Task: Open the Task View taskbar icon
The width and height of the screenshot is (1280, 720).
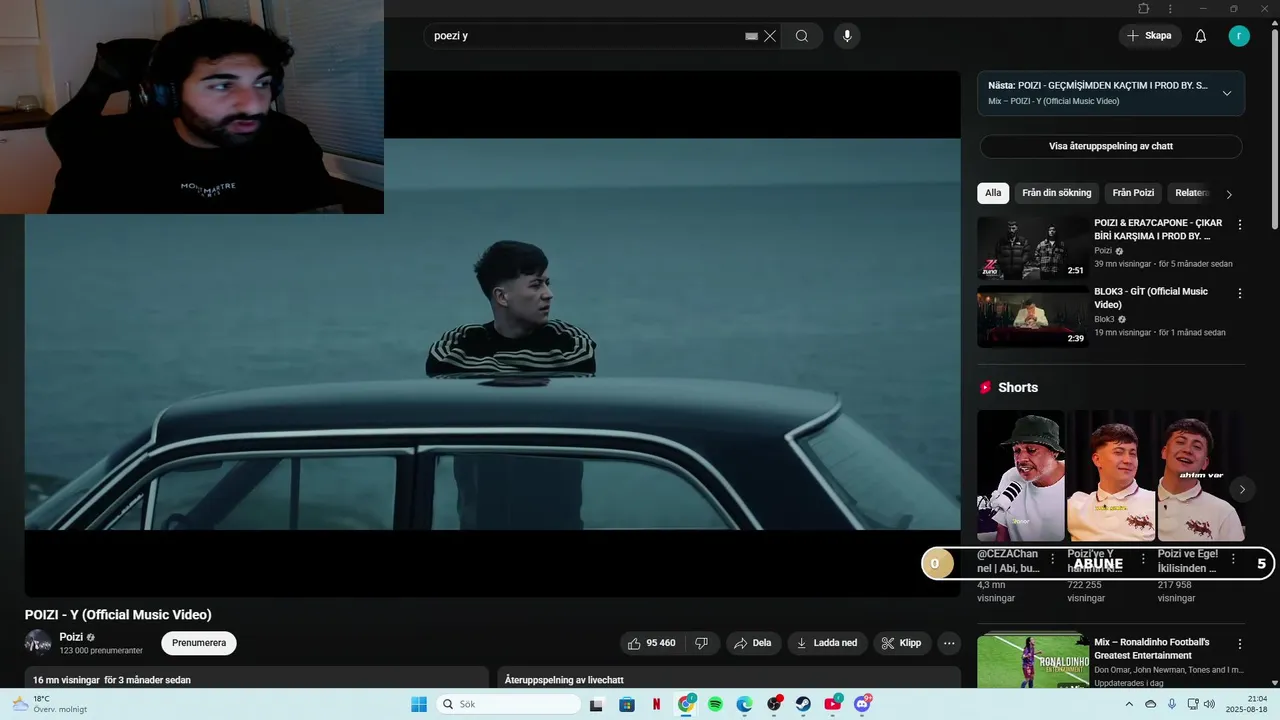Action: 597,704
